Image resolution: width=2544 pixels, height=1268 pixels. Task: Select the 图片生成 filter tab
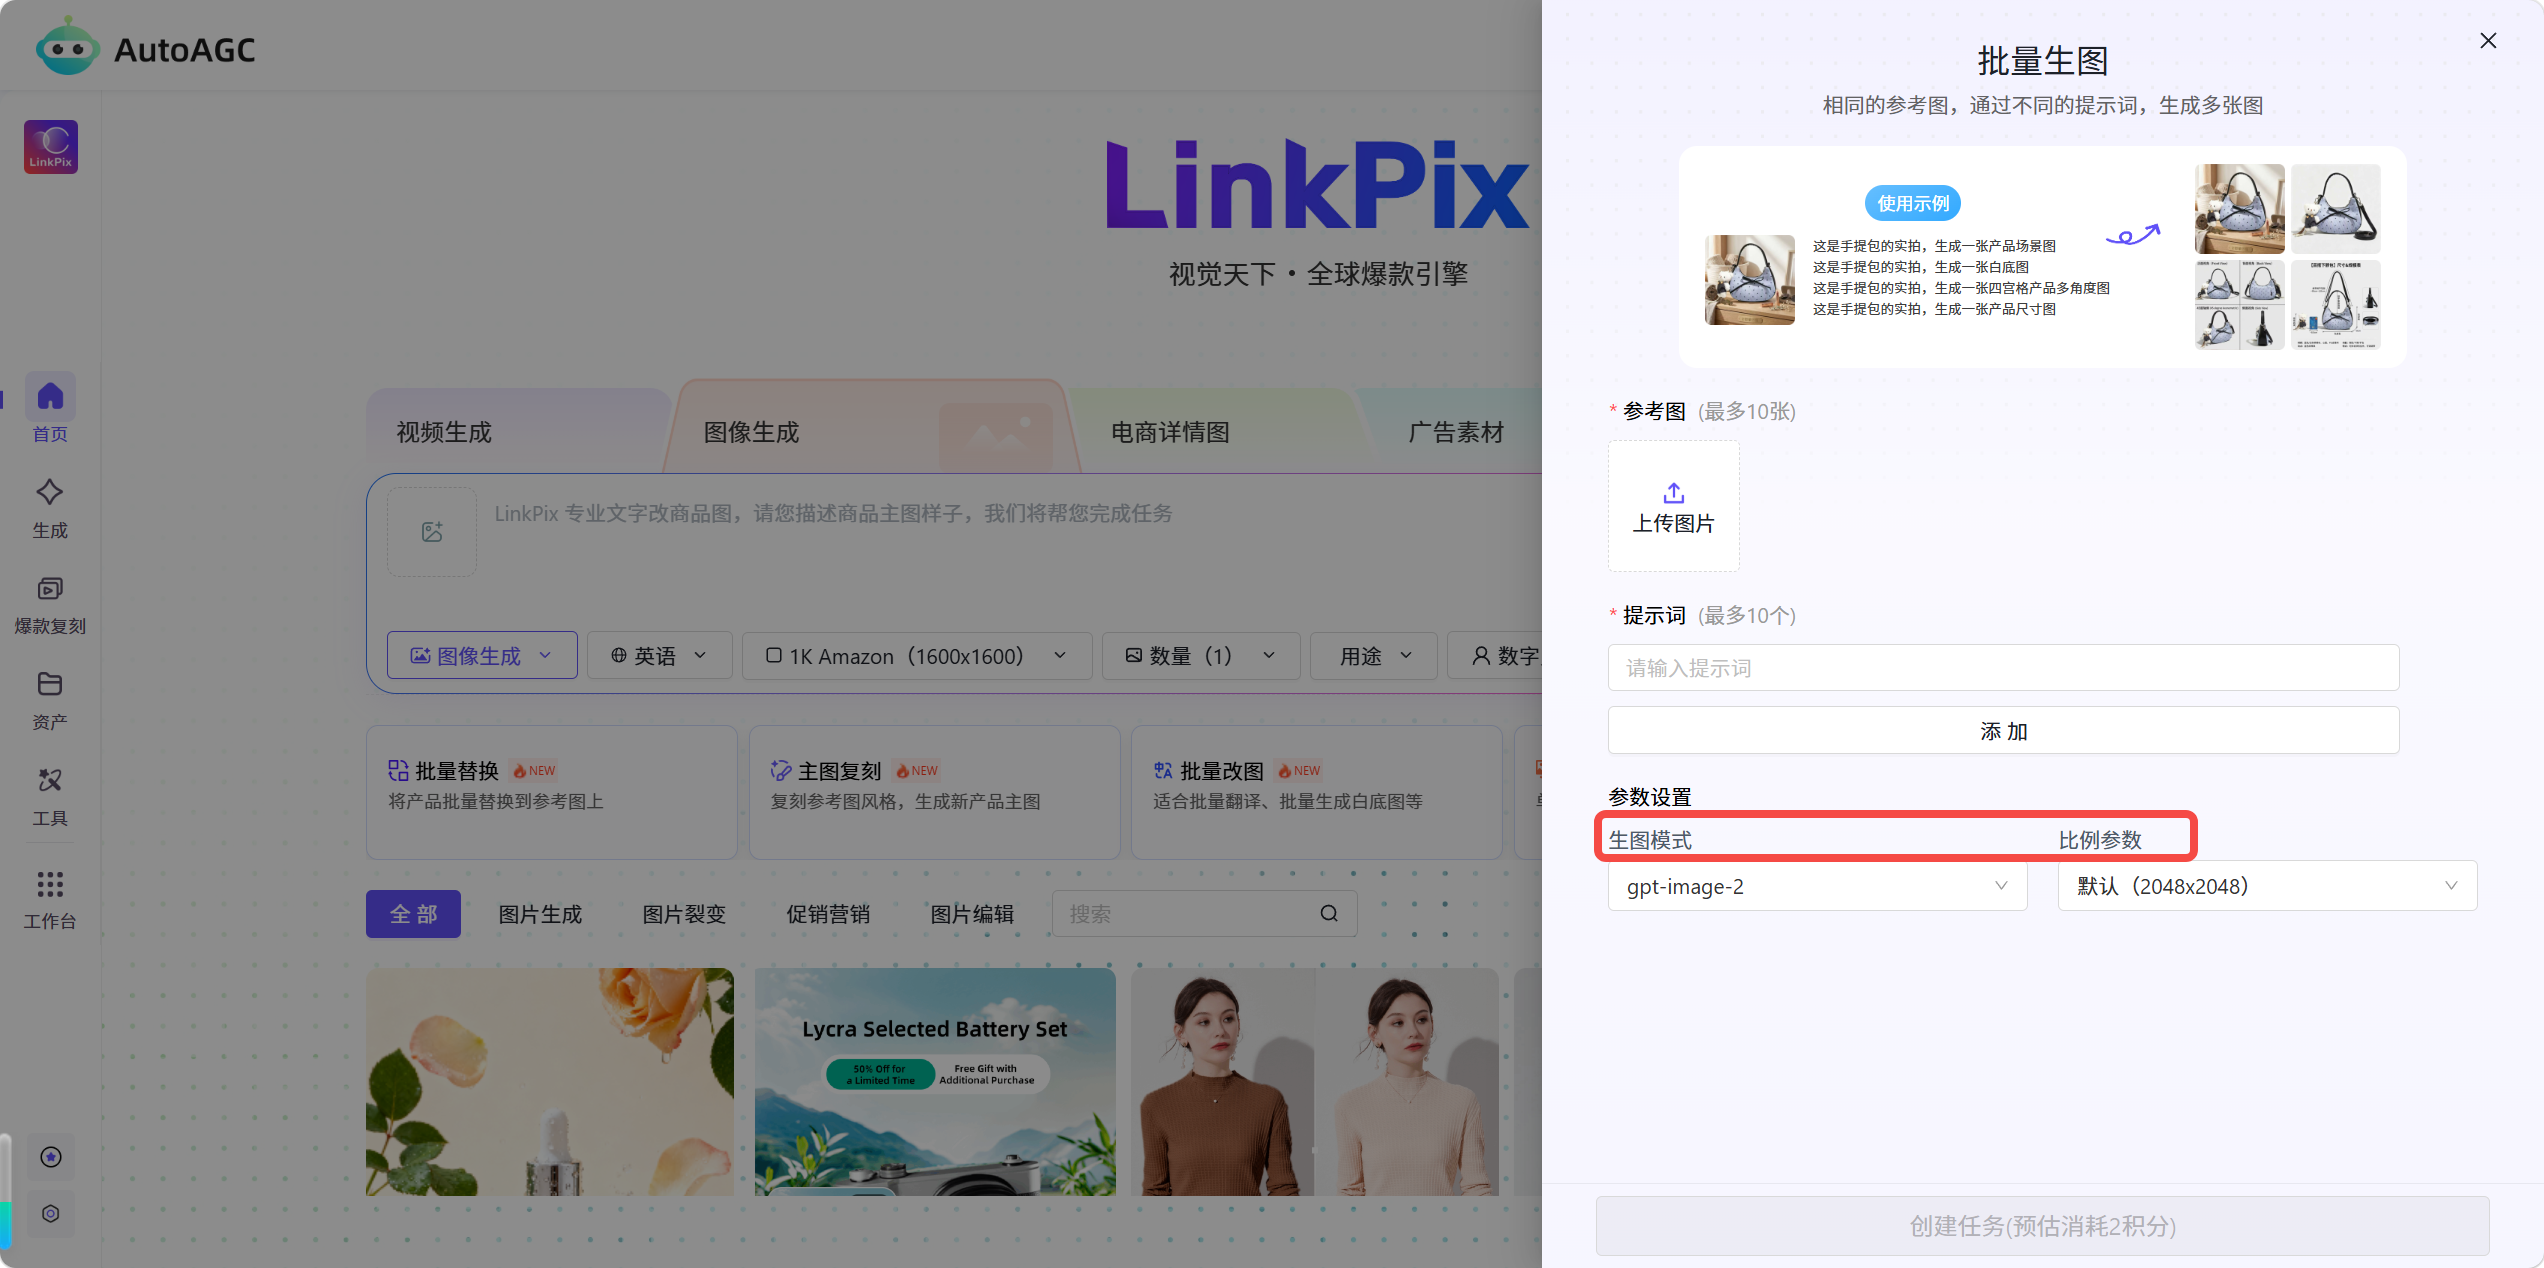(540, 913)
